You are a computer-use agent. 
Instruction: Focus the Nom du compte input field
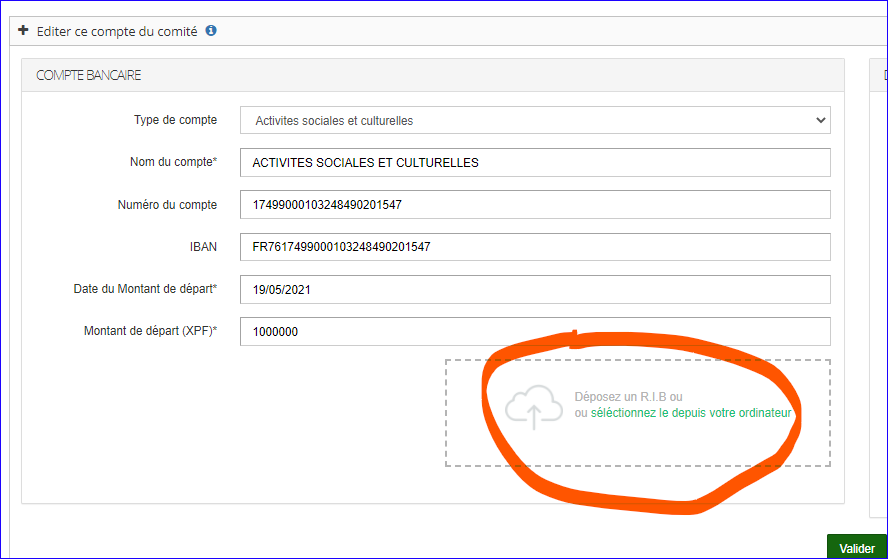pos(535,162)
